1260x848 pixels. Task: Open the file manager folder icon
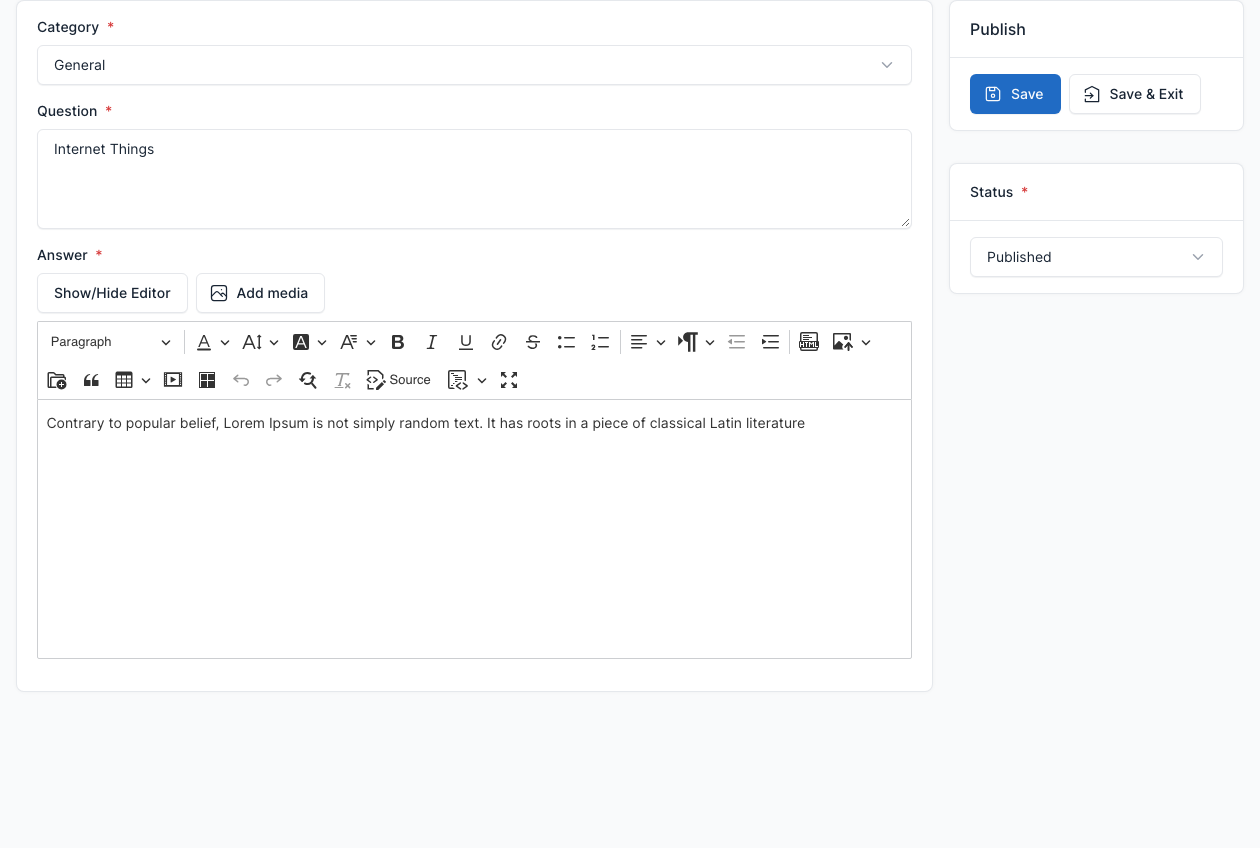pyautogui.click(x=57, y=380)
